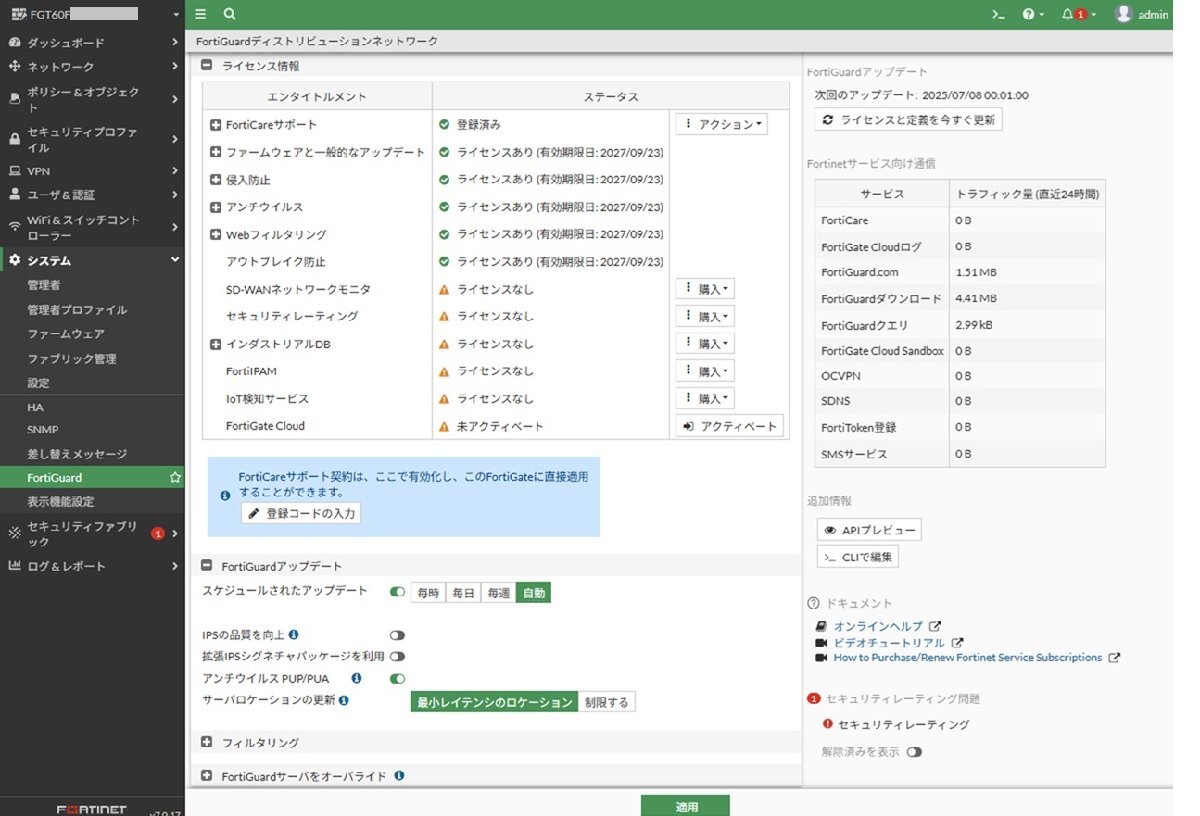Click the info icon beside アンチウイルス PUP/PUA
The height and width of the screenshot is (816, 1200).
pyautogui.click(x=357, y=678)
